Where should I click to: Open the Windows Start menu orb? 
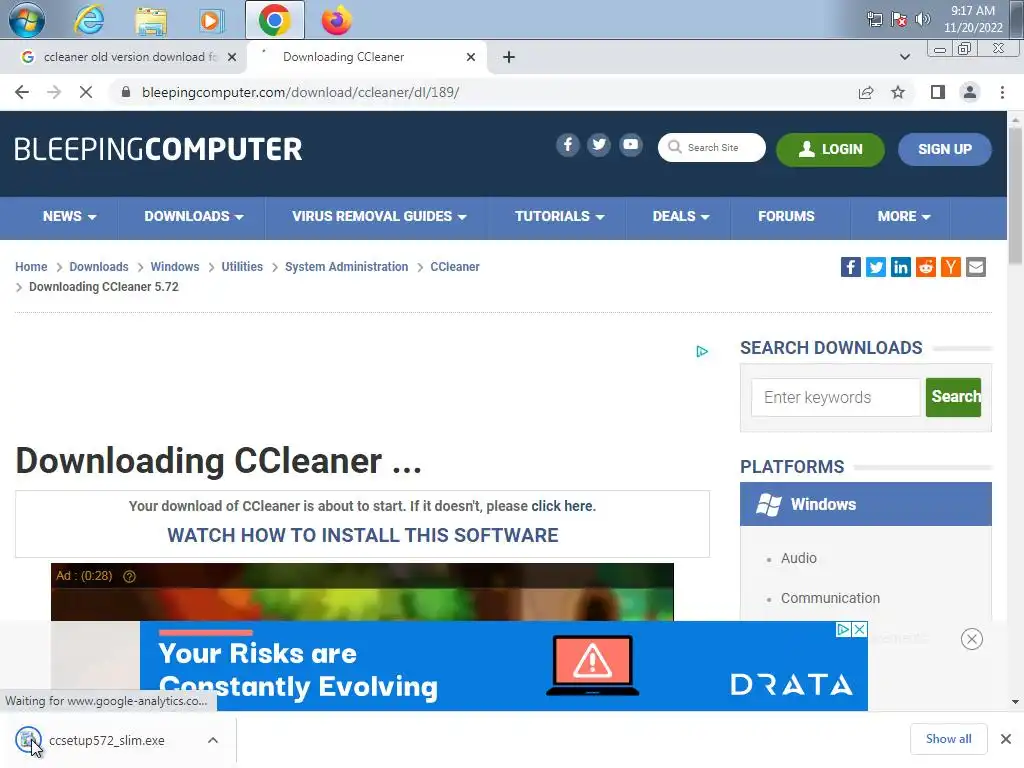click(27, 20)
